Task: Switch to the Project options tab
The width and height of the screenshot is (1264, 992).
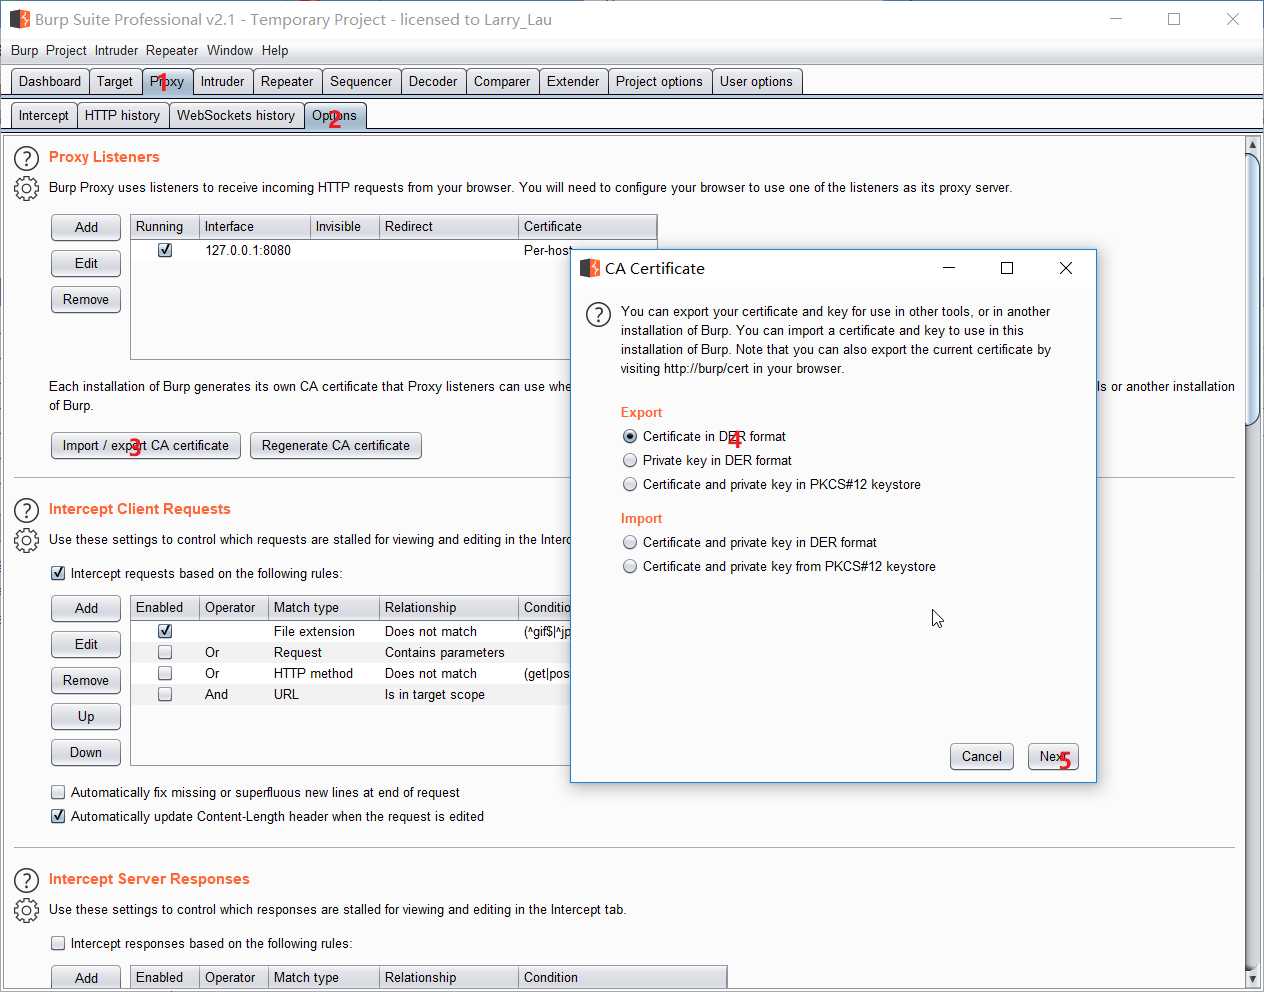Action: click(659, 81)
